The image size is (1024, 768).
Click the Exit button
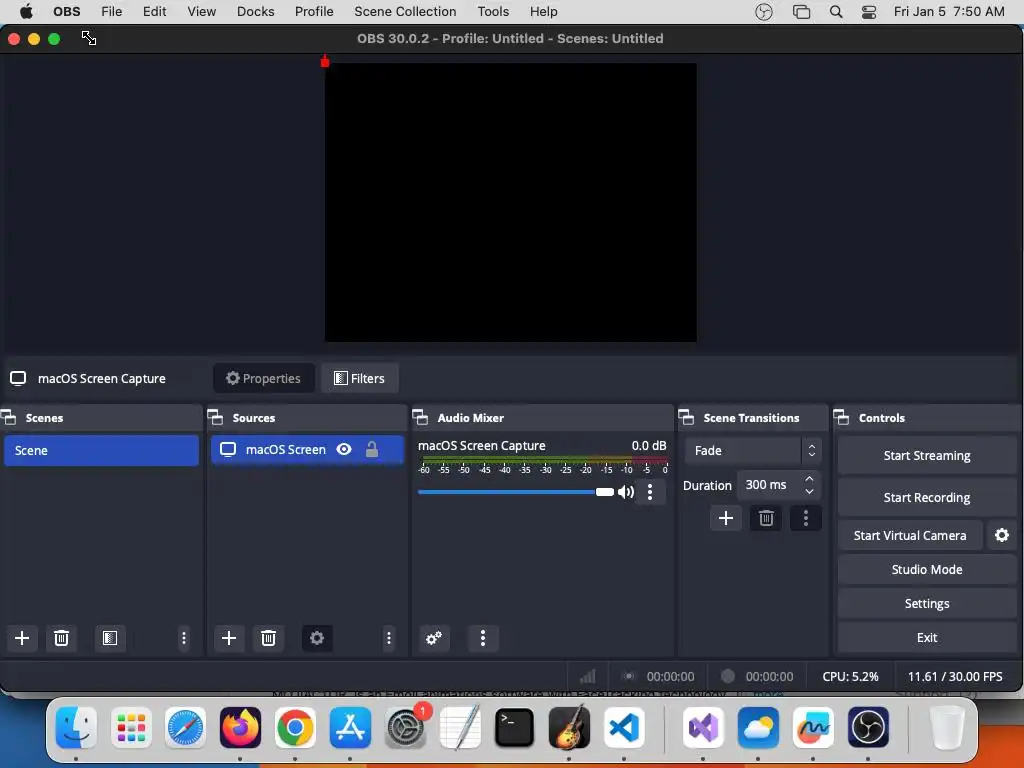tap(927, 637)
